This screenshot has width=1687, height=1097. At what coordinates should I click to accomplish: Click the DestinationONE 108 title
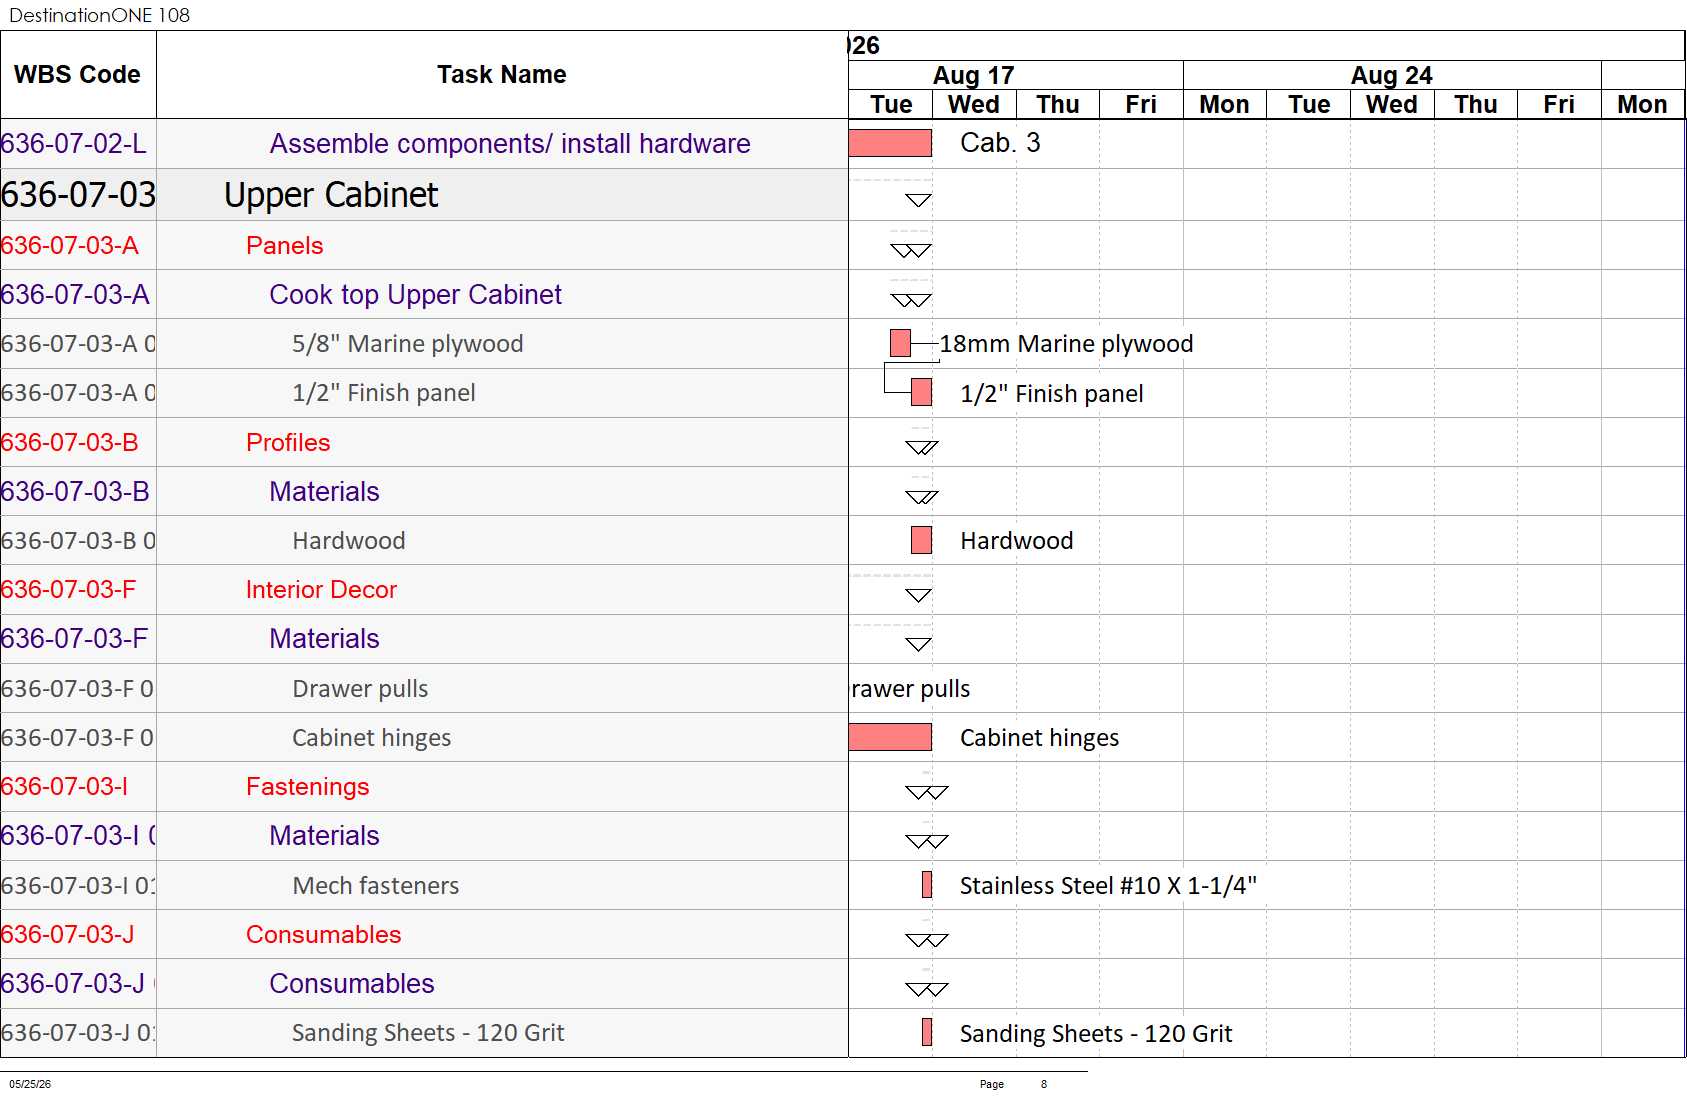(99, 15)
